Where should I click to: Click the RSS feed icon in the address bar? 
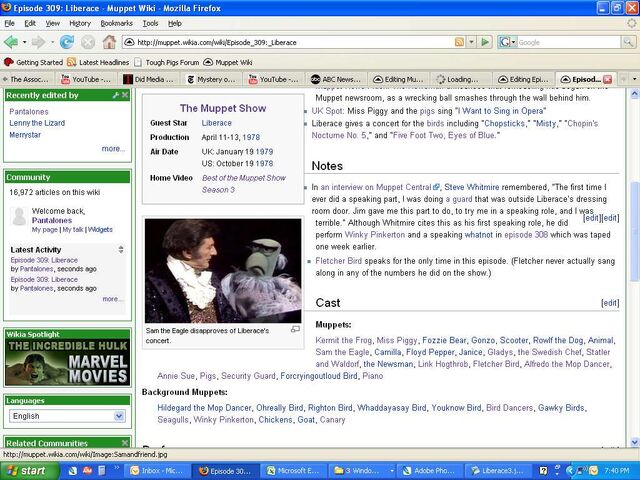pos(459,42)
